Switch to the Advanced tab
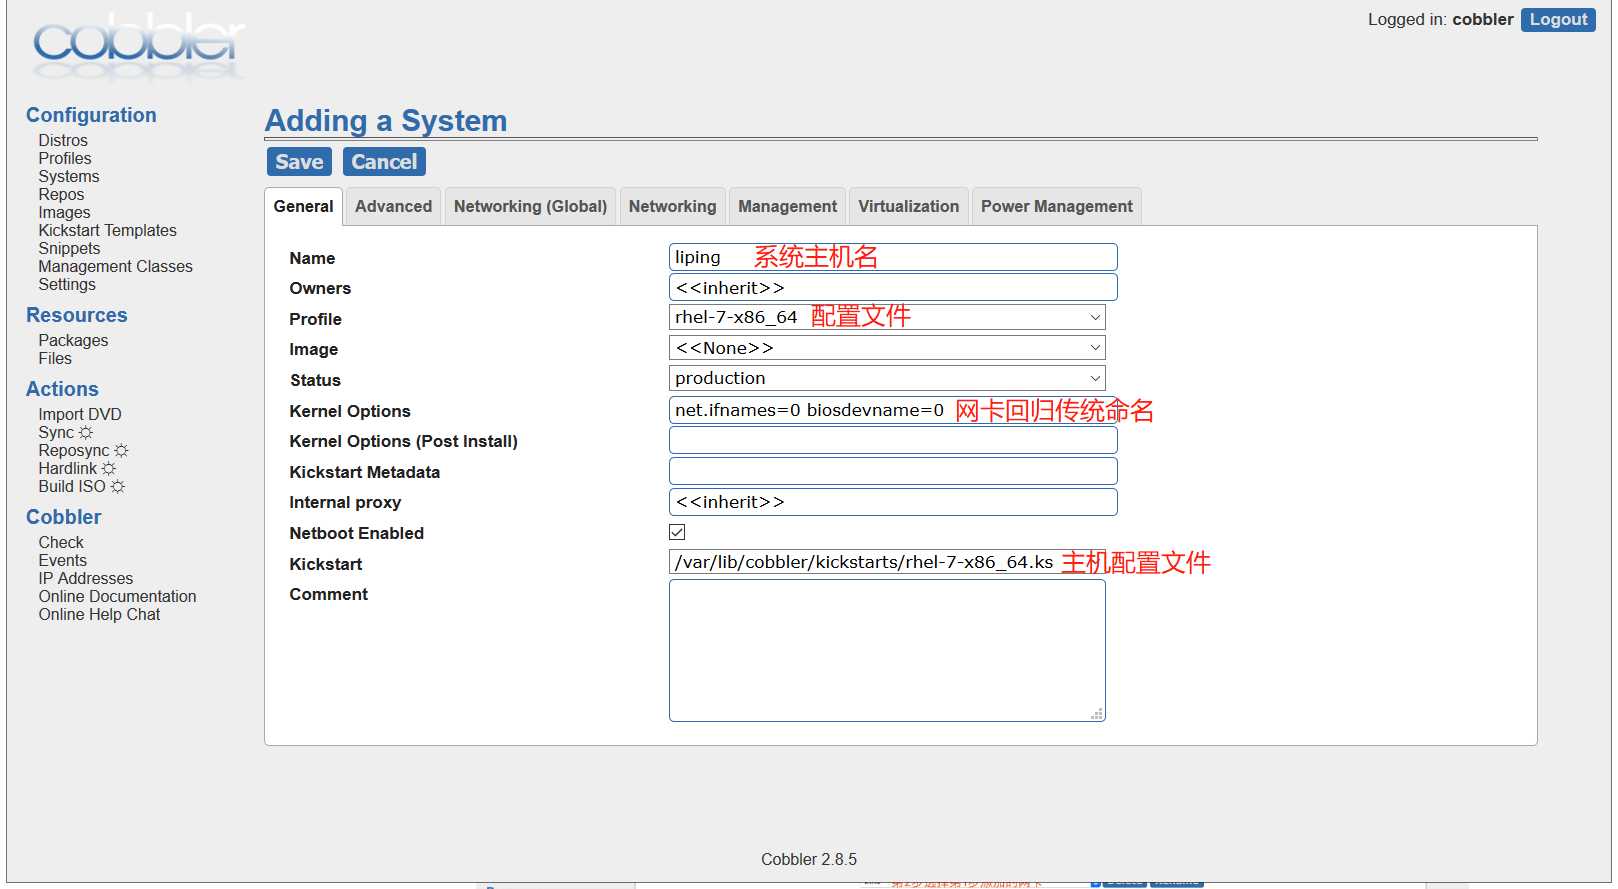The height and width of the screenshot is (889, 1618). point(393,206)
